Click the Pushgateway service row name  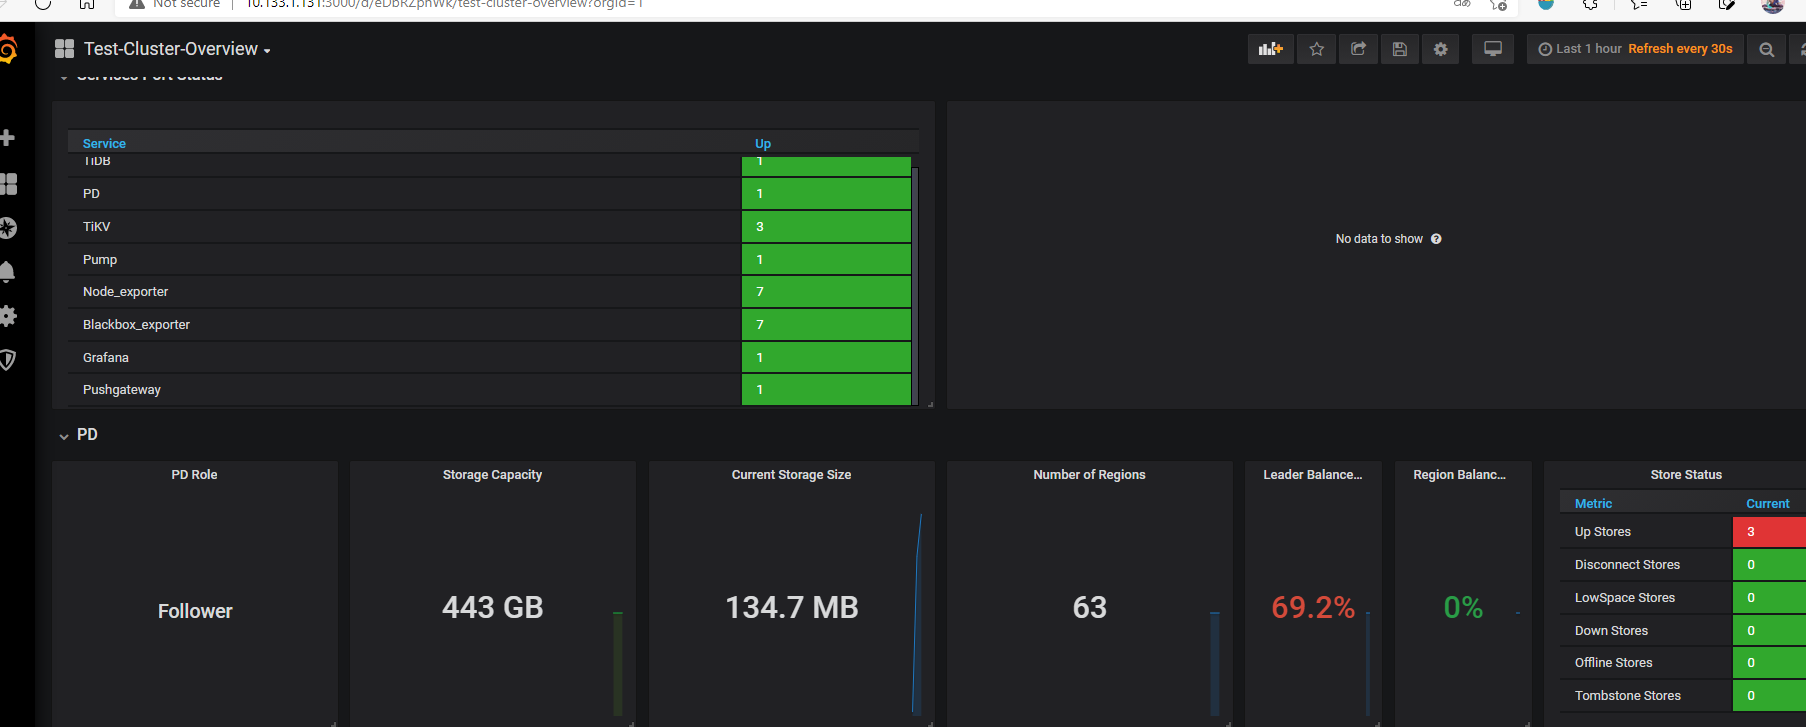point(122,390)
